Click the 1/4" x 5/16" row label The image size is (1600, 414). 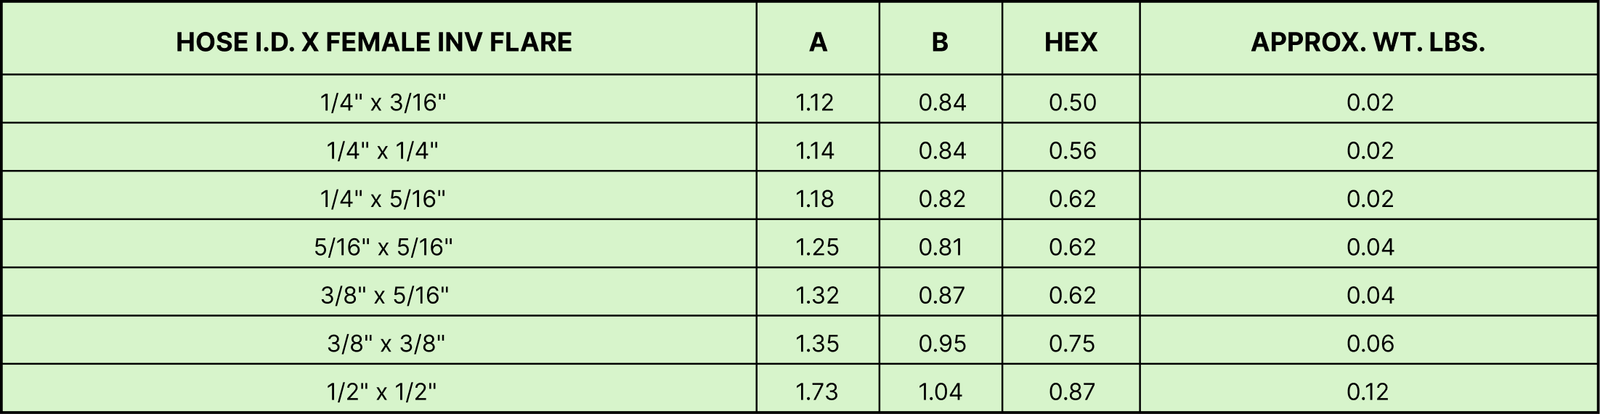[383, 199]
